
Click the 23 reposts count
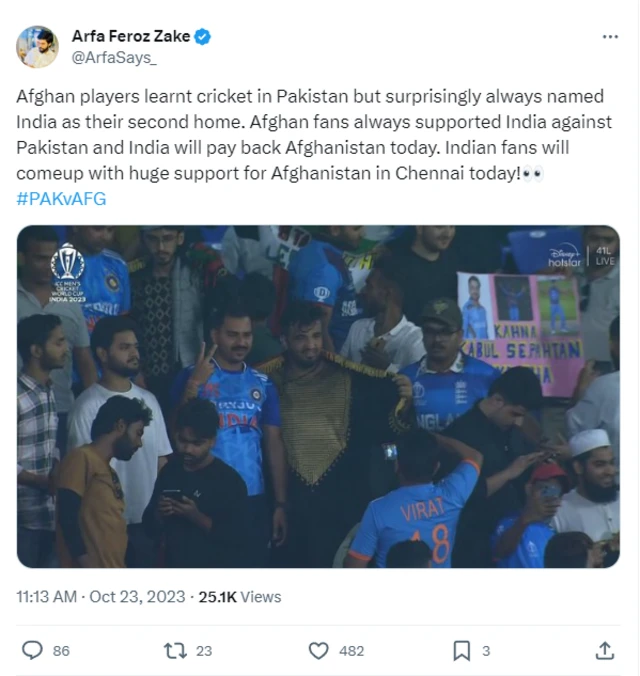[204, 650]
